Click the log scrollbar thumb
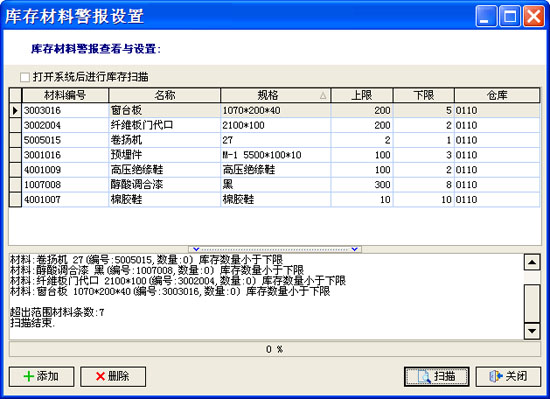550x399 pixels. coord(532,303)
